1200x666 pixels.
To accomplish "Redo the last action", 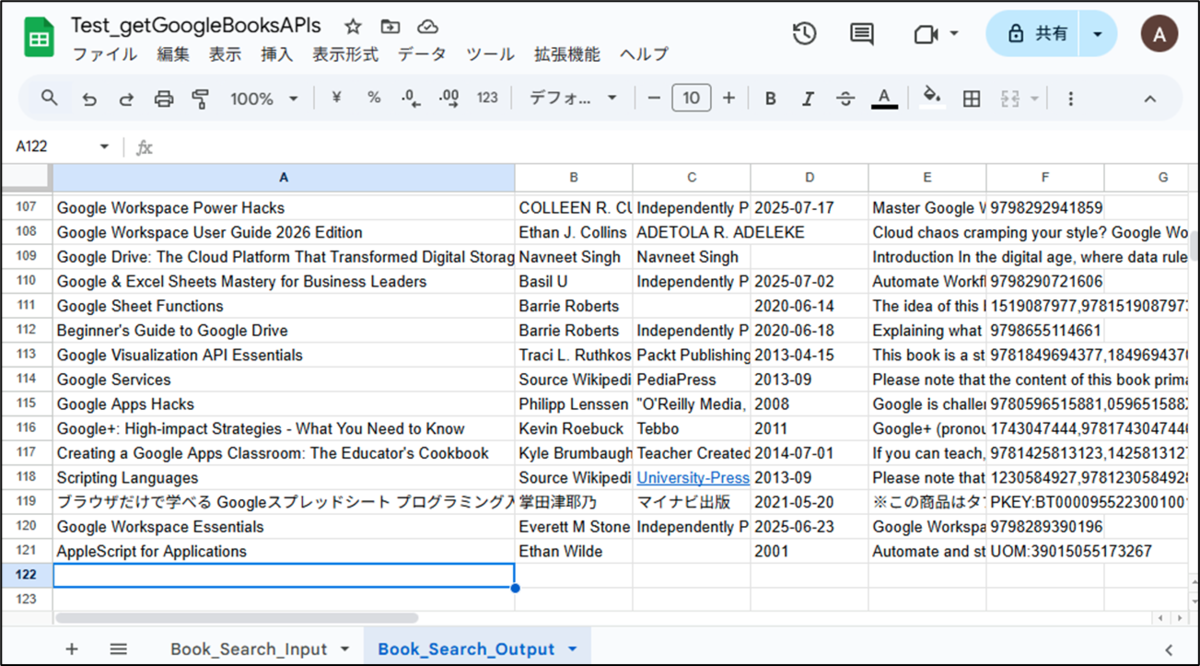I will (126, 98).
